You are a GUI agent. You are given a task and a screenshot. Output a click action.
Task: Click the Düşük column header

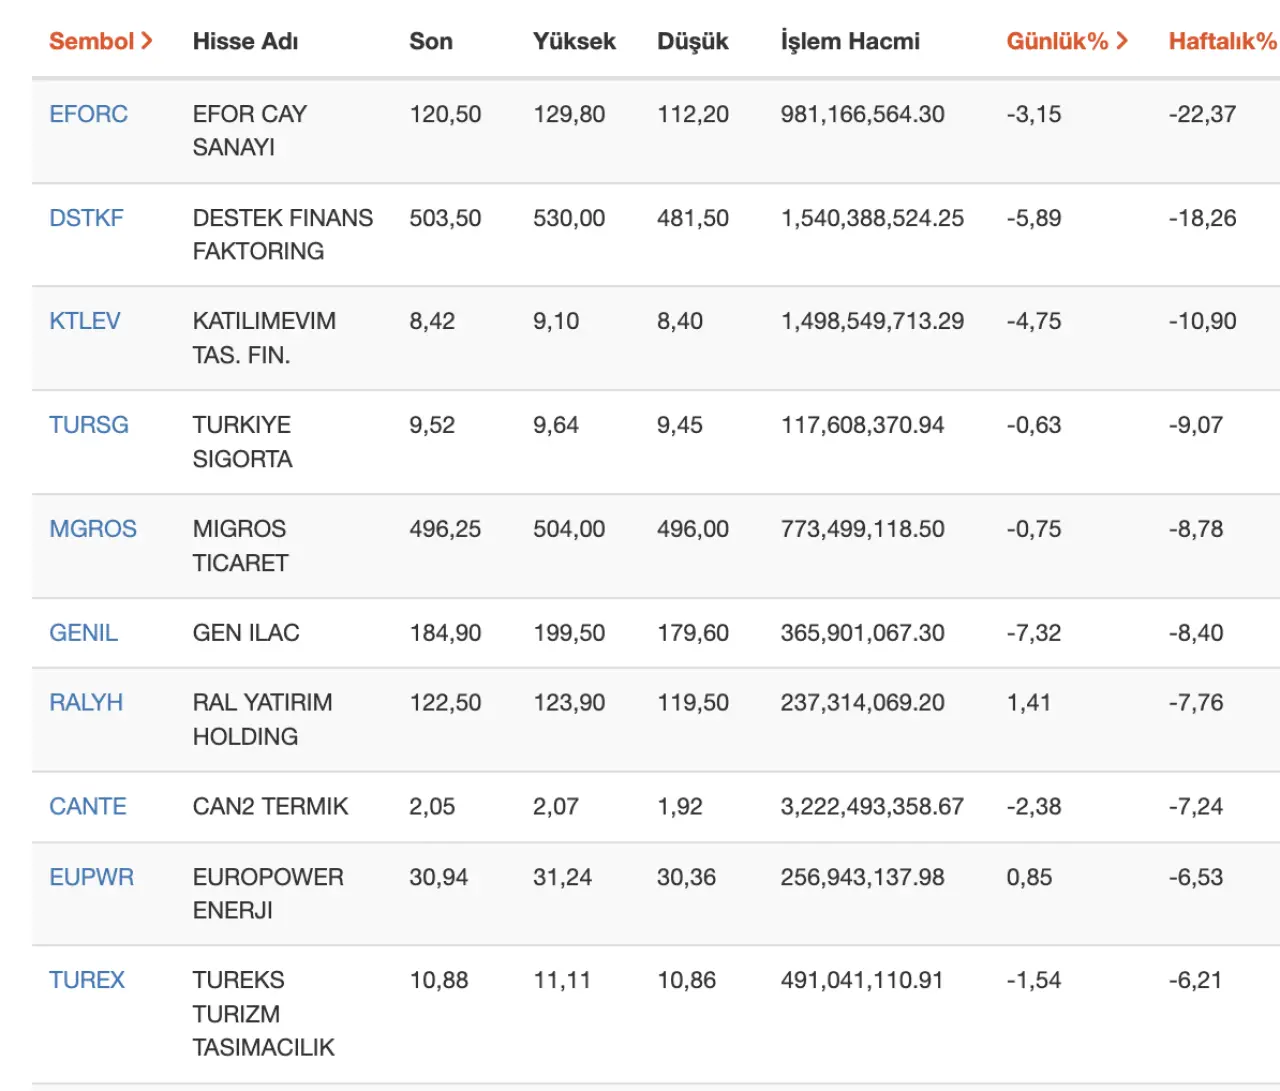pos(692,41)
